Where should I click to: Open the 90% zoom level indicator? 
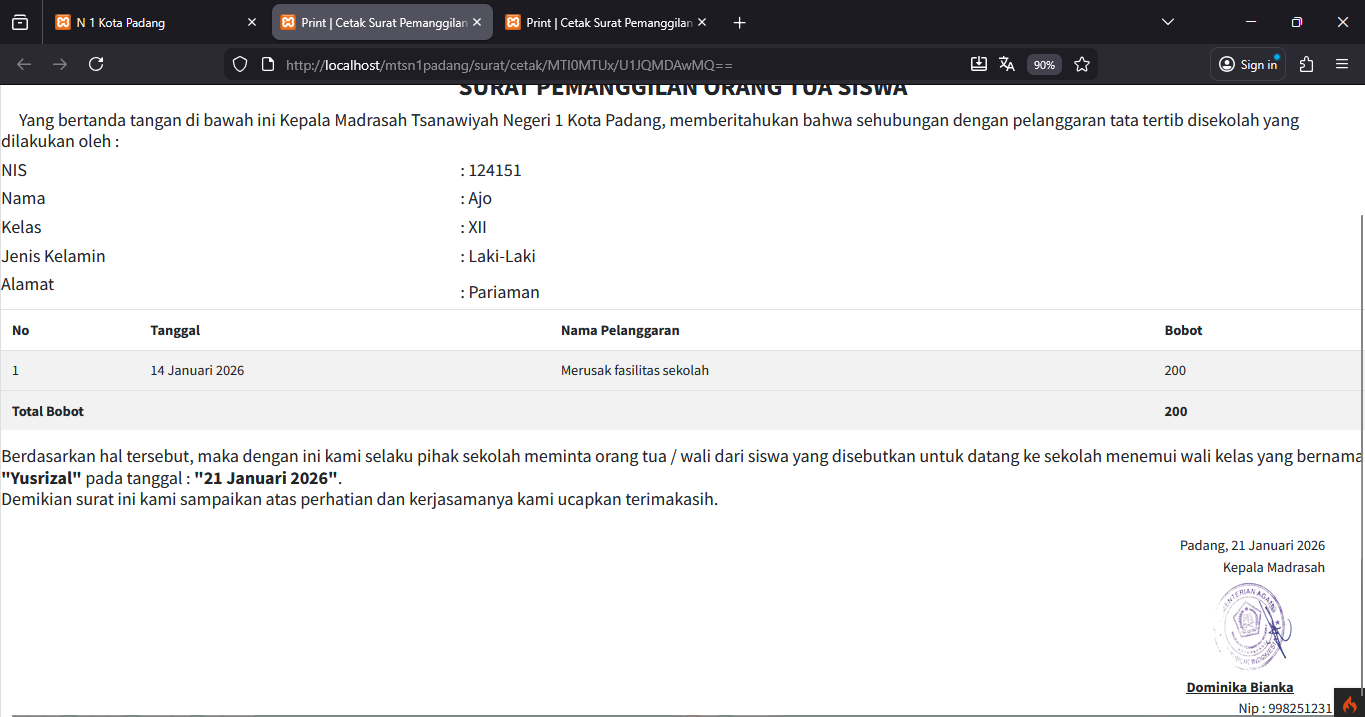1044,64
